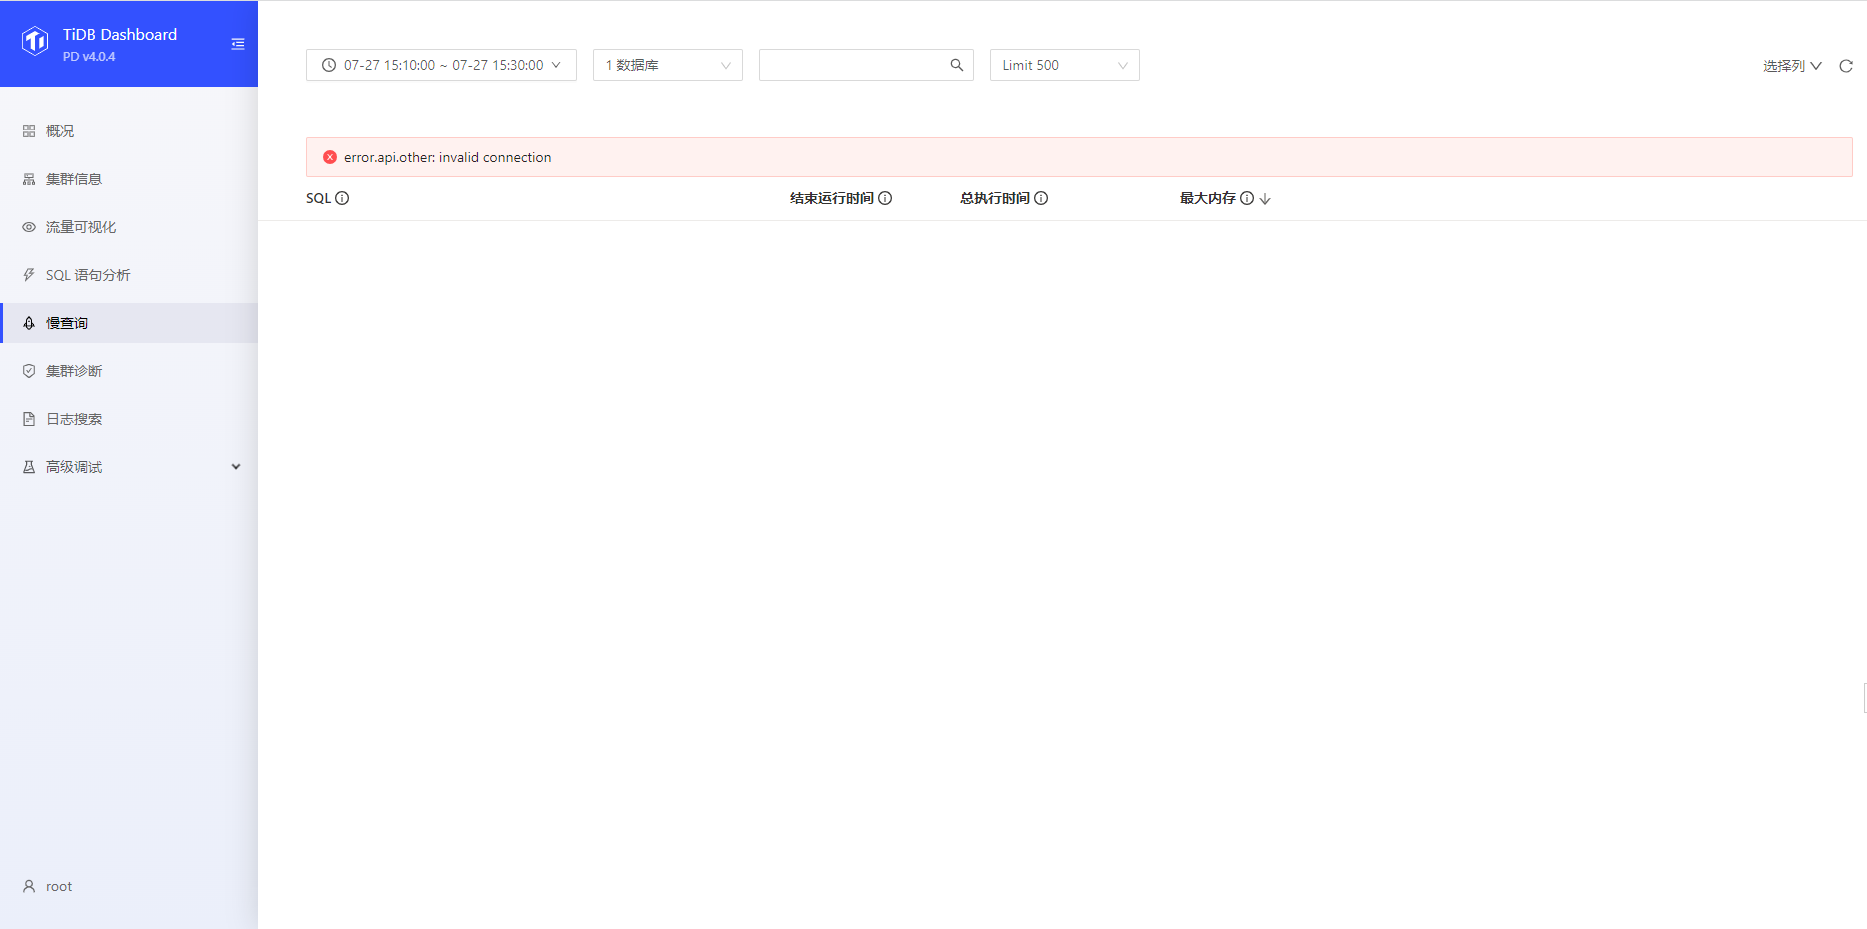This screenshot has width=1867, height=929.
Task: Open the 选择列 column selector
Action: (1792, 66)
